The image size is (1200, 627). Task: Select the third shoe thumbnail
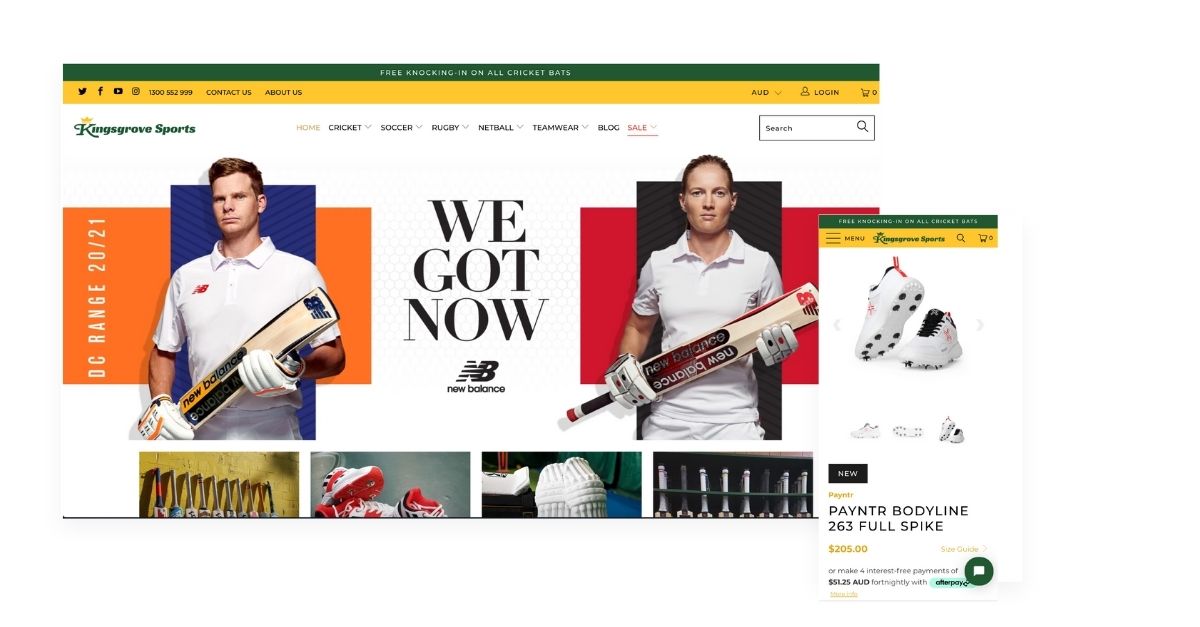click(x=951, y=431)
